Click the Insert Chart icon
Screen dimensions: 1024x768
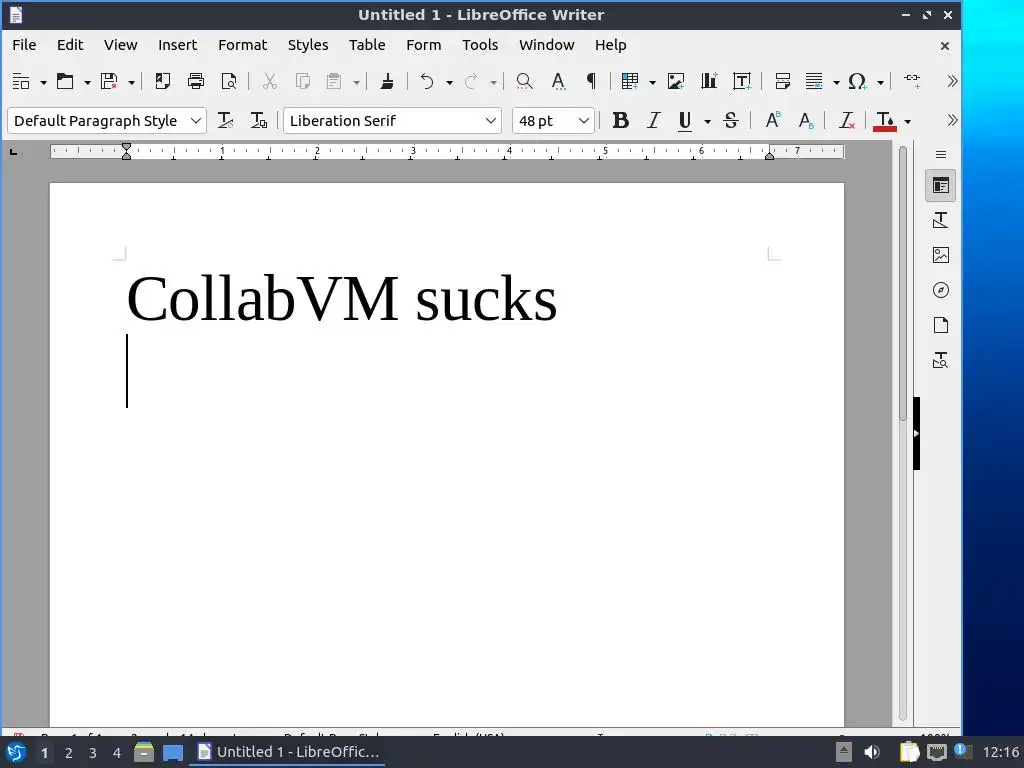[709, 81]
